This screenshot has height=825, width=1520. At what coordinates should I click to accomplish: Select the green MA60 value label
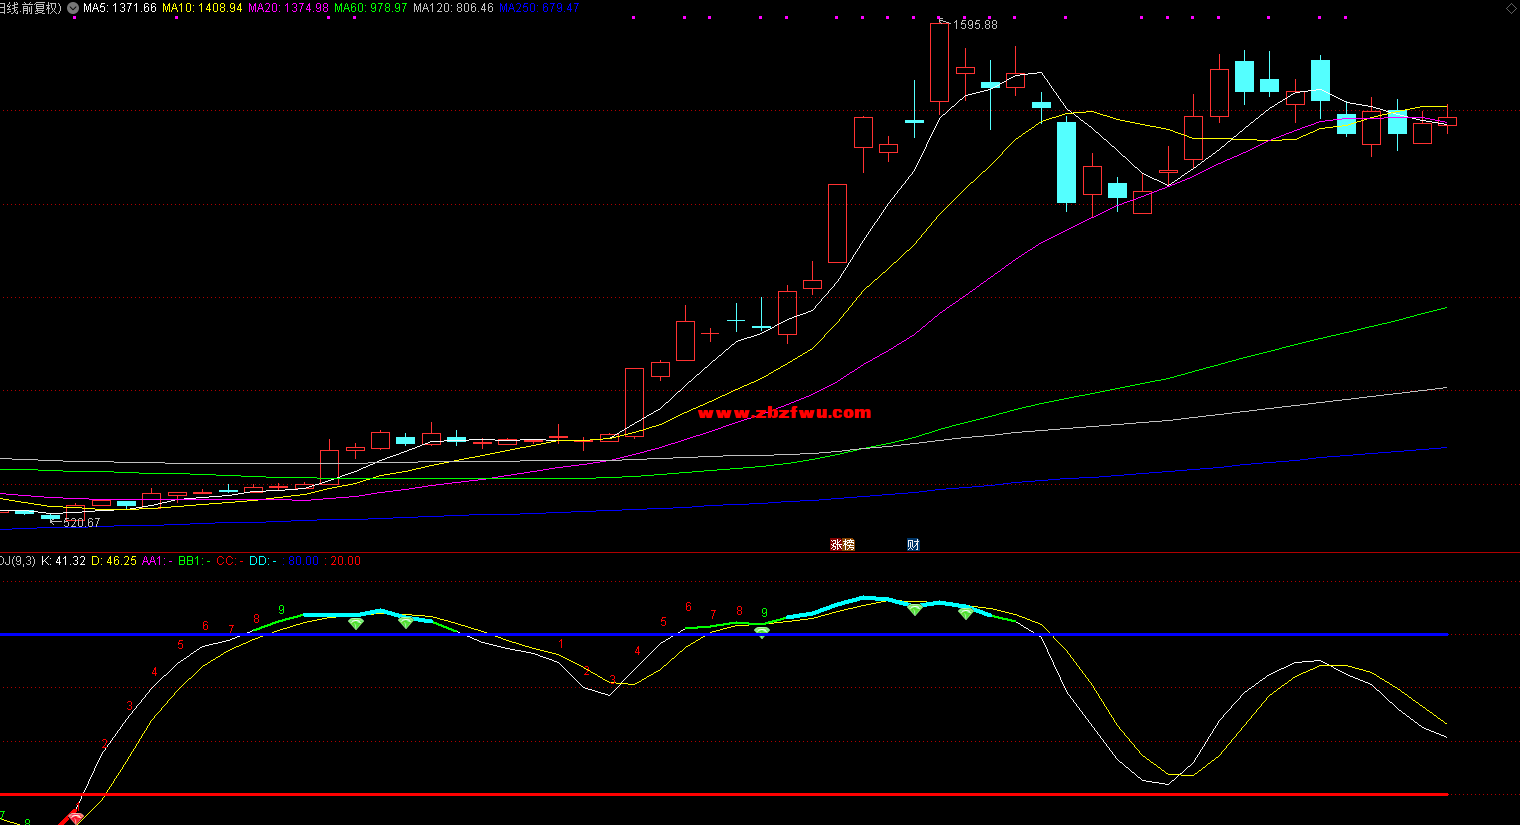pyautogui.click(x=370, y=8)
